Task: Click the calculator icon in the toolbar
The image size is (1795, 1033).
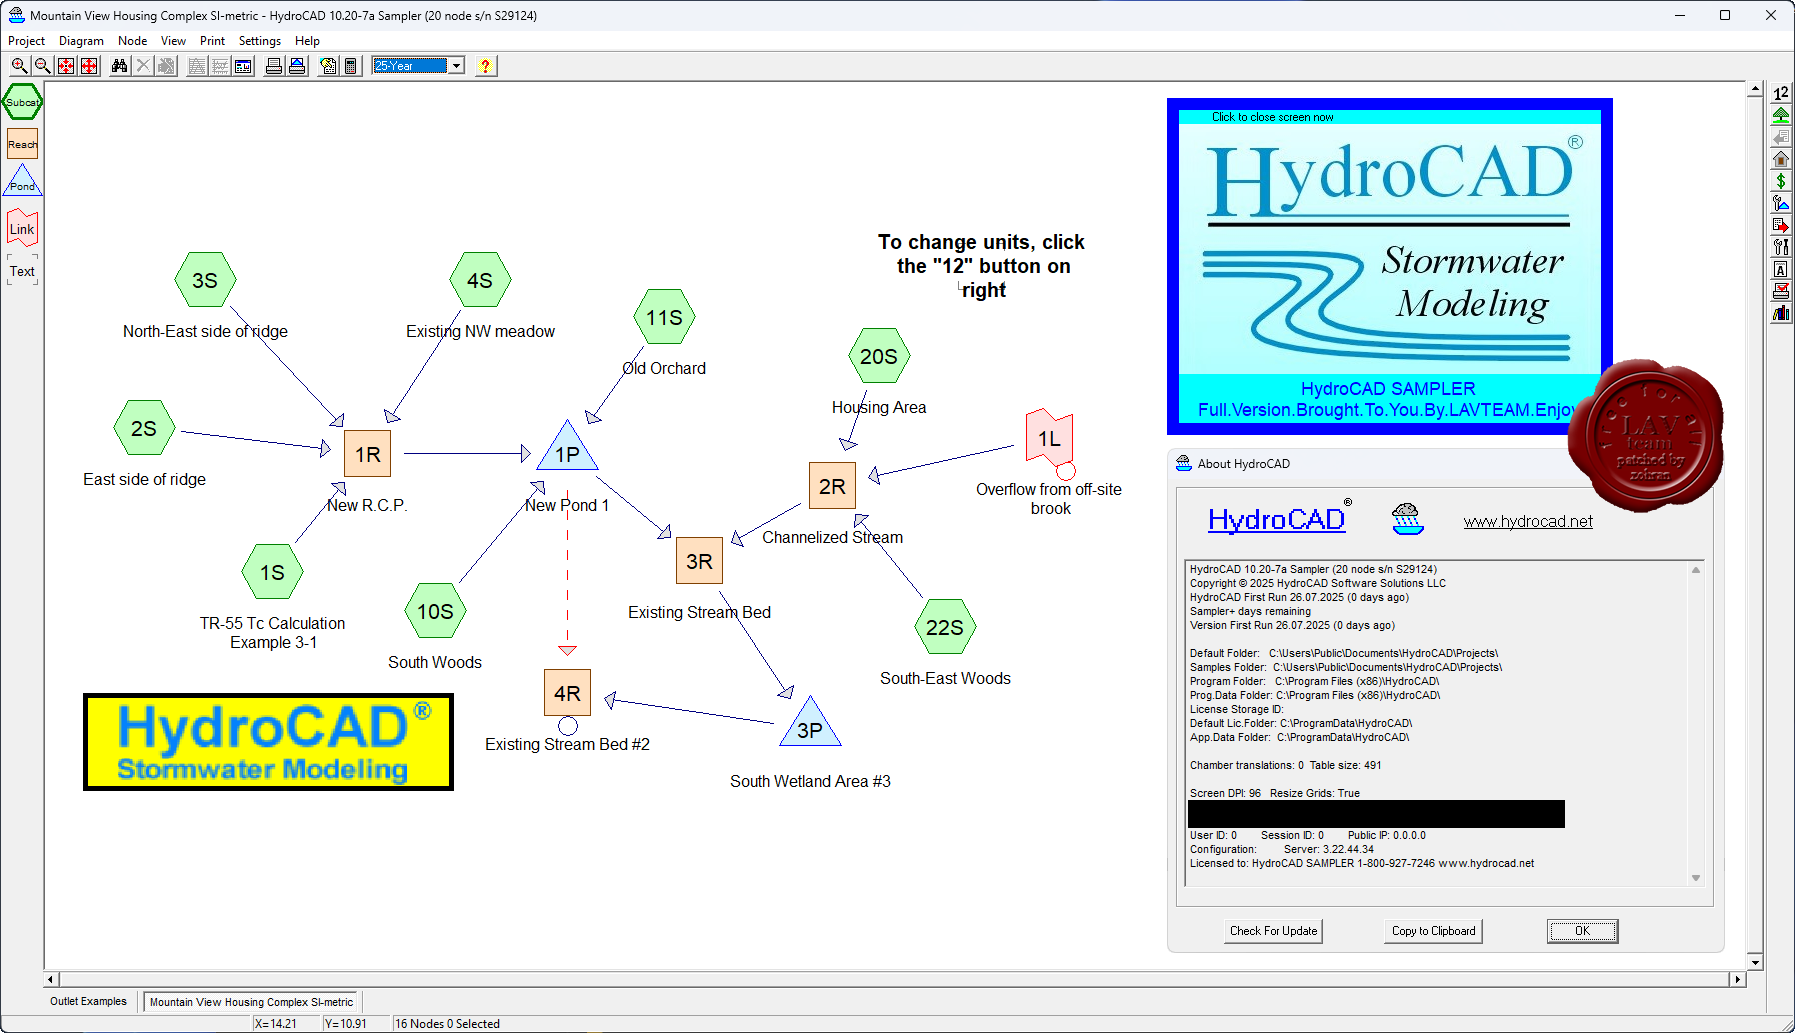Action: click(x=351, y=66)
